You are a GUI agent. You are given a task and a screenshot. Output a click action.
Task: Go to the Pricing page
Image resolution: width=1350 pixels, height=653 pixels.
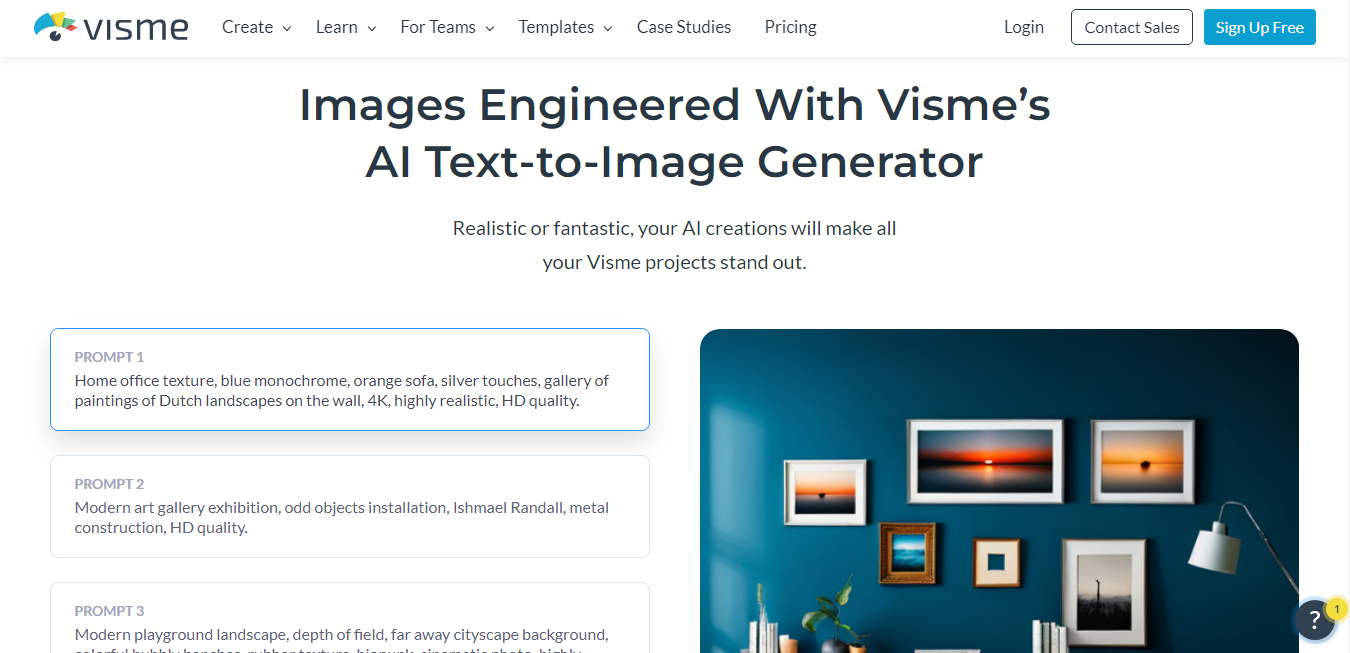790,27
